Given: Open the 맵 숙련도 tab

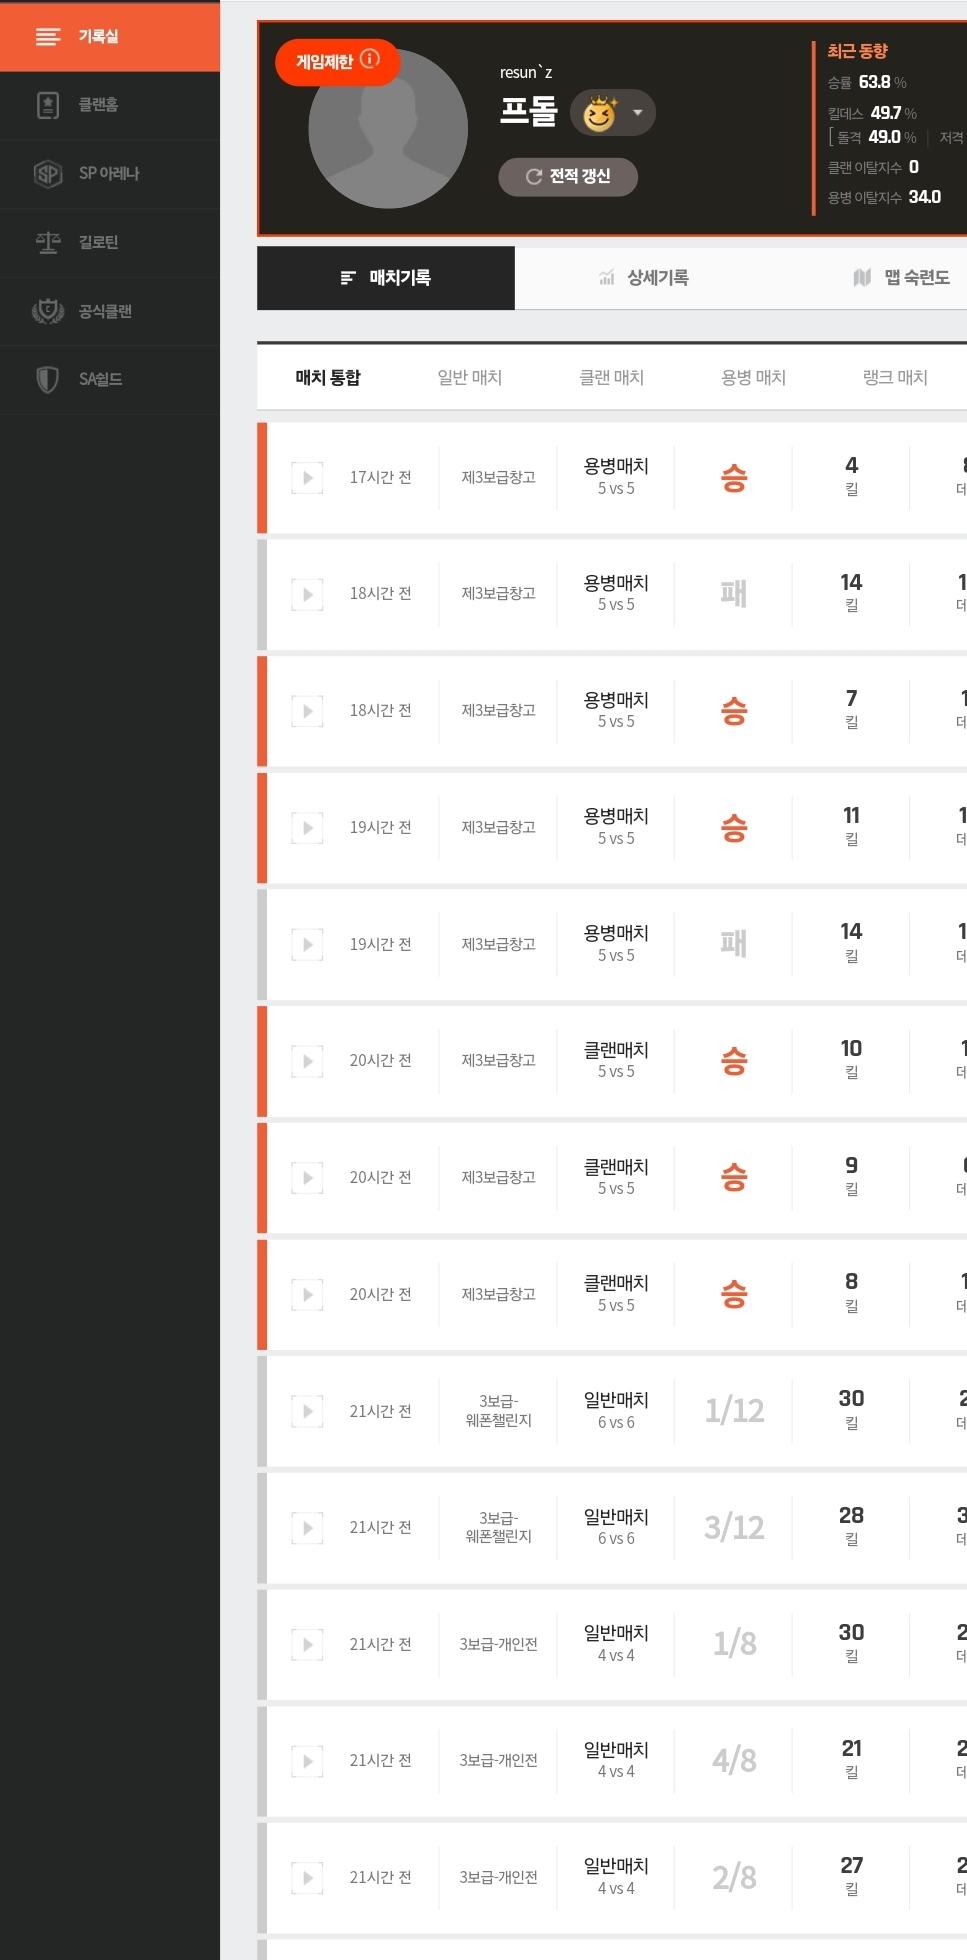Looking at the screenshot, I should [902, 278].
